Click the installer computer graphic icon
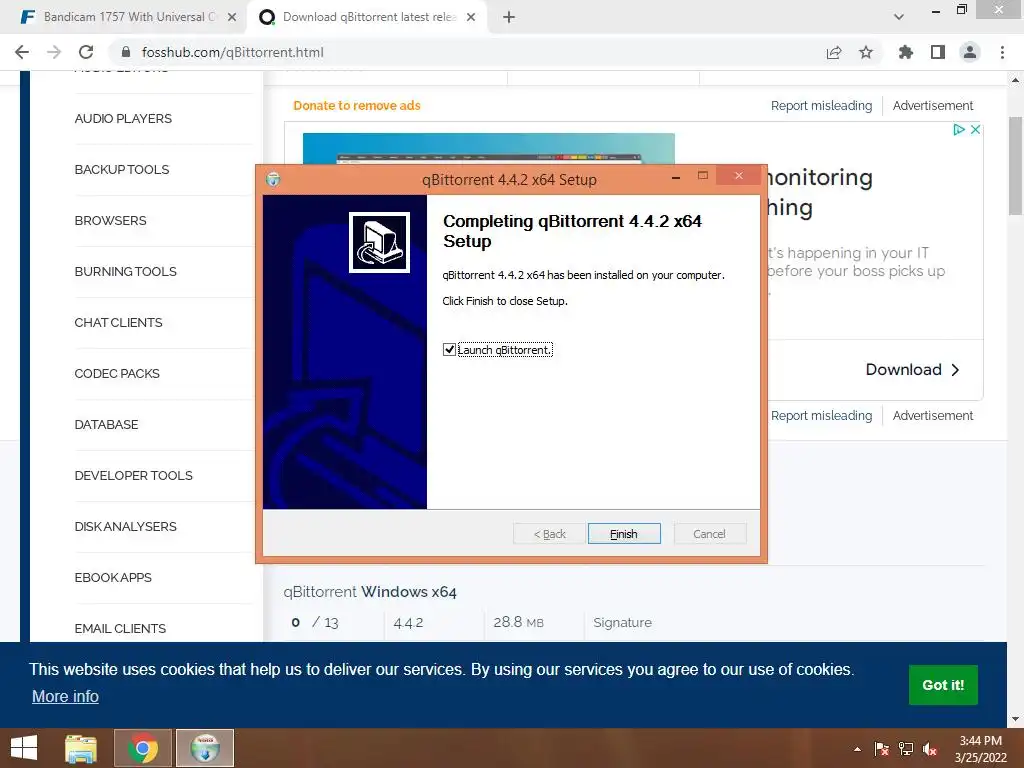 (379, 242)
